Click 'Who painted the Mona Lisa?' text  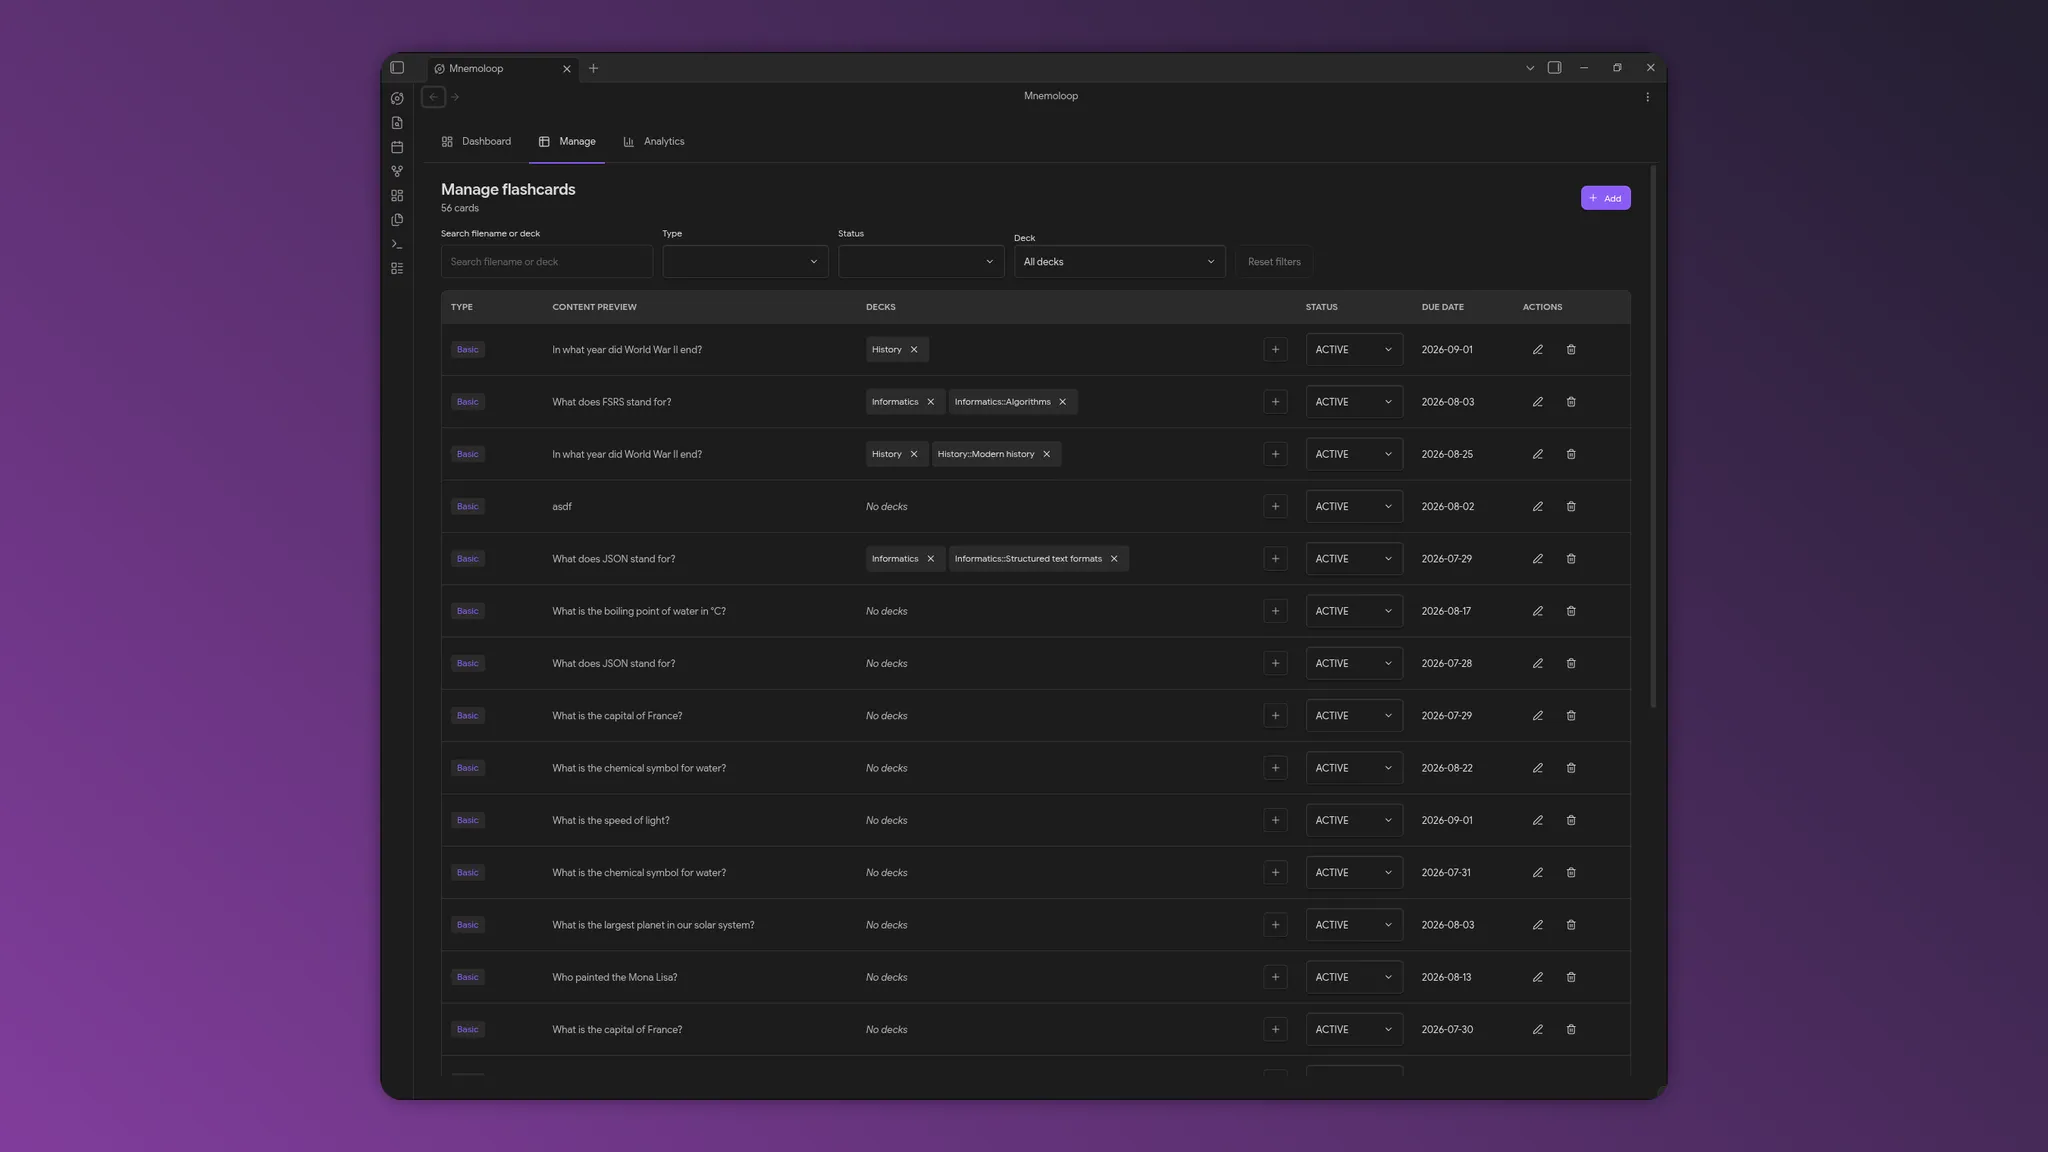615,977
